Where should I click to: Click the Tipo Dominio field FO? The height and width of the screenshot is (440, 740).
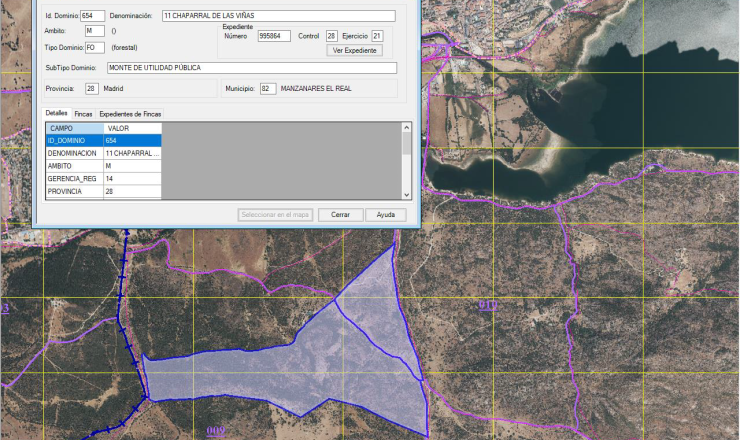(94, 47)
